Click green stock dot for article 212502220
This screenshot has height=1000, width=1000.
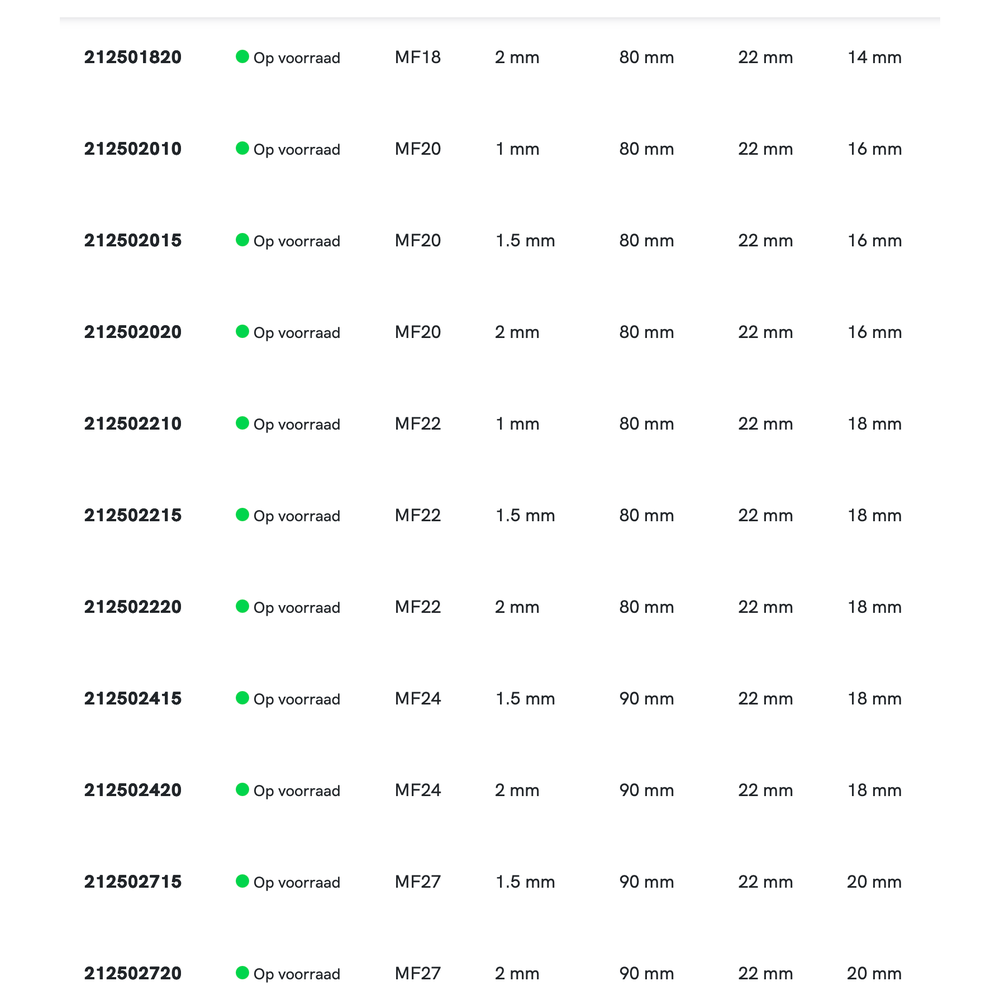pos(242,606)
